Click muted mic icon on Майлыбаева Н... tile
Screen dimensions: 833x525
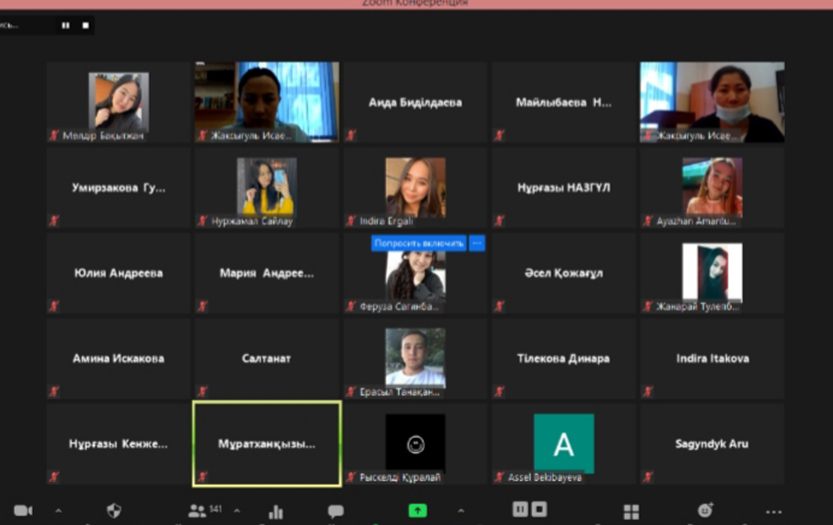click(499, 136)
